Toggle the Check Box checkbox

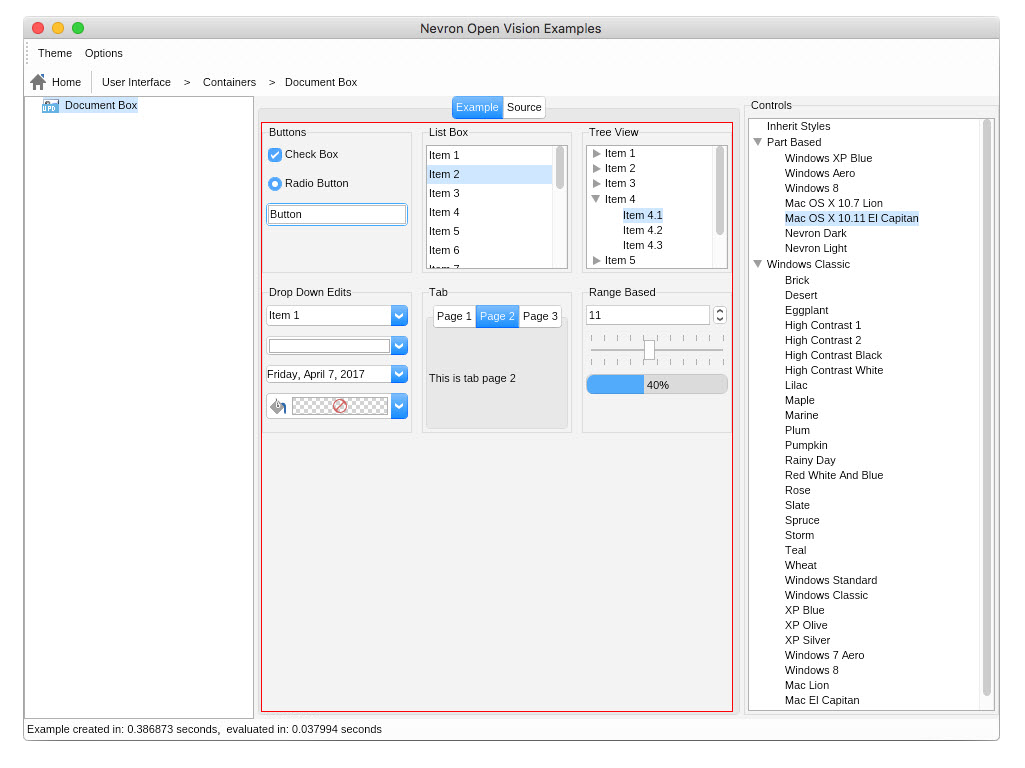(x=275, y=155)
